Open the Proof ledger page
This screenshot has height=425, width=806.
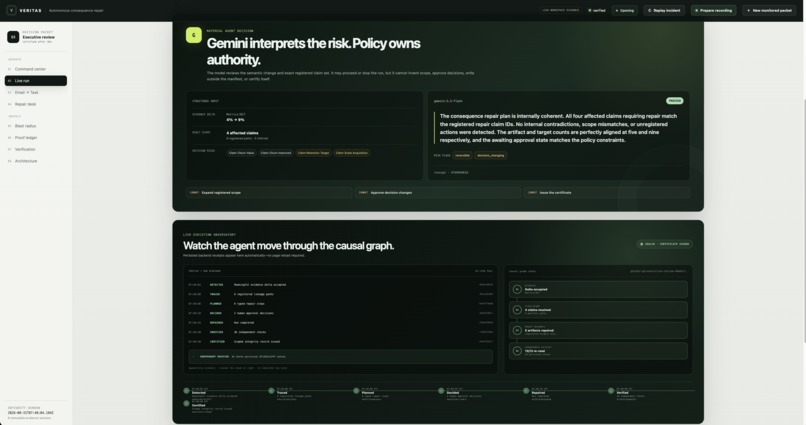click(x=35, y=138)
